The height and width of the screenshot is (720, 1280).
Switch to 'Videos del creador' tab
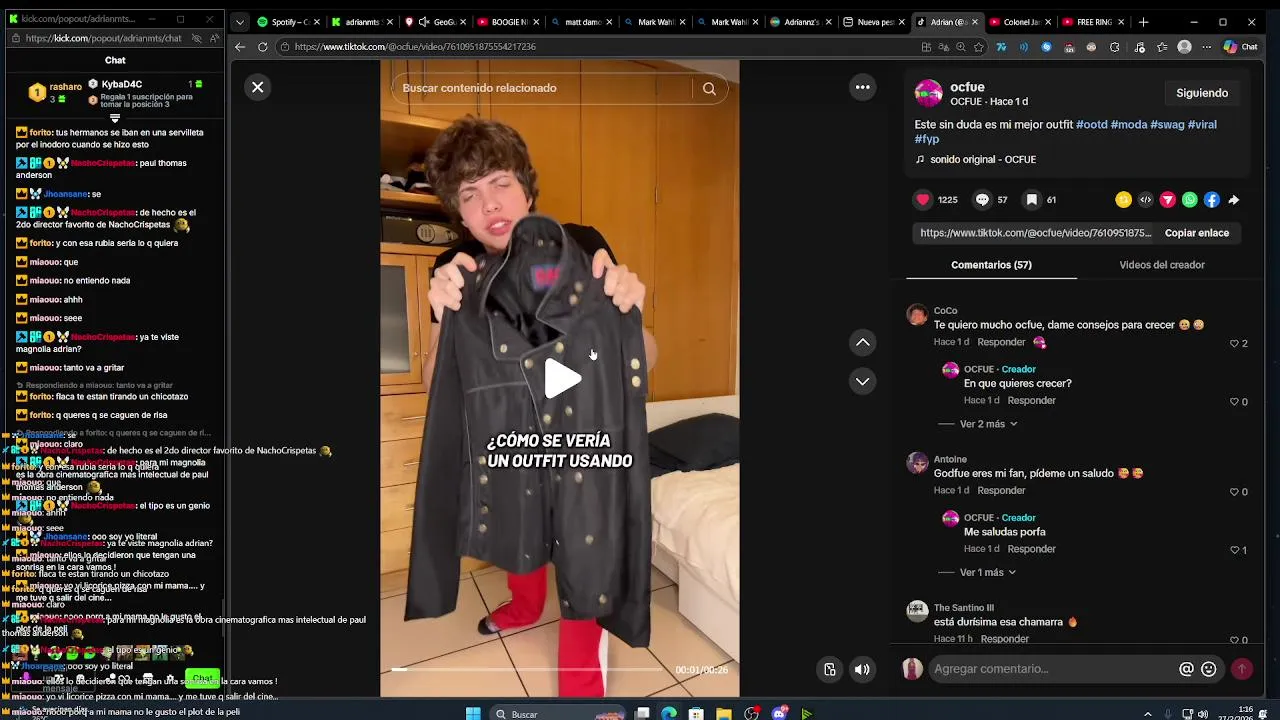(1162, 265)
